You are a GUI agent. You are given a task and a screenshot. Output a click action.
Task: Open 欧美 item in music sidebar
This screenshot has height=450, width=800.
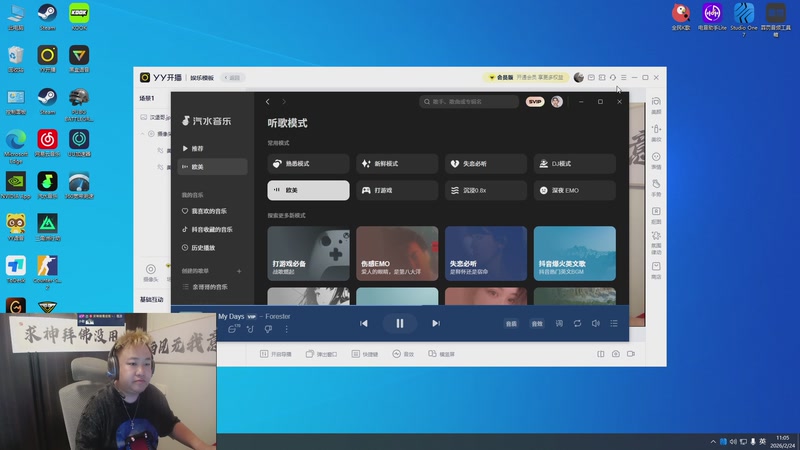[212, 167]
